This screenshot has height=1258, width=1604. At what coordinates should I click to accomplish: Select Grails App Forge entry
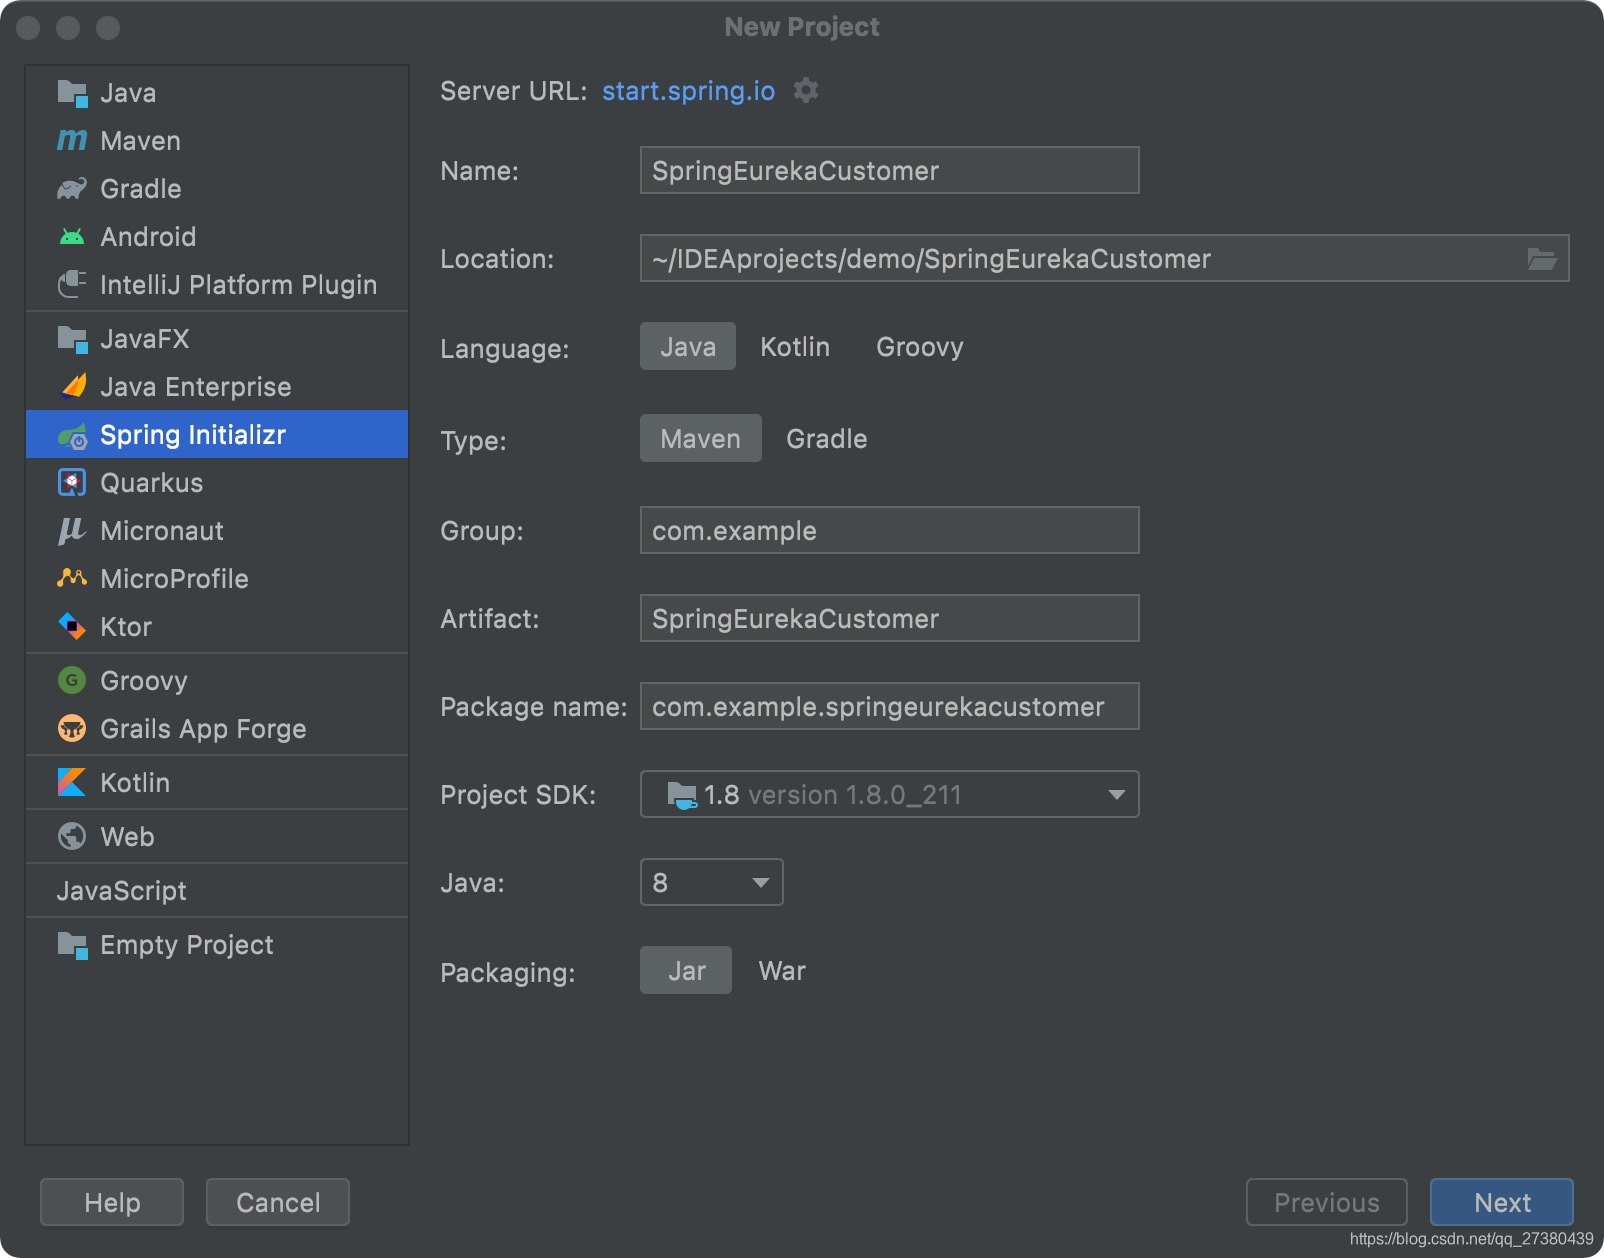click(x=217, y=729)
